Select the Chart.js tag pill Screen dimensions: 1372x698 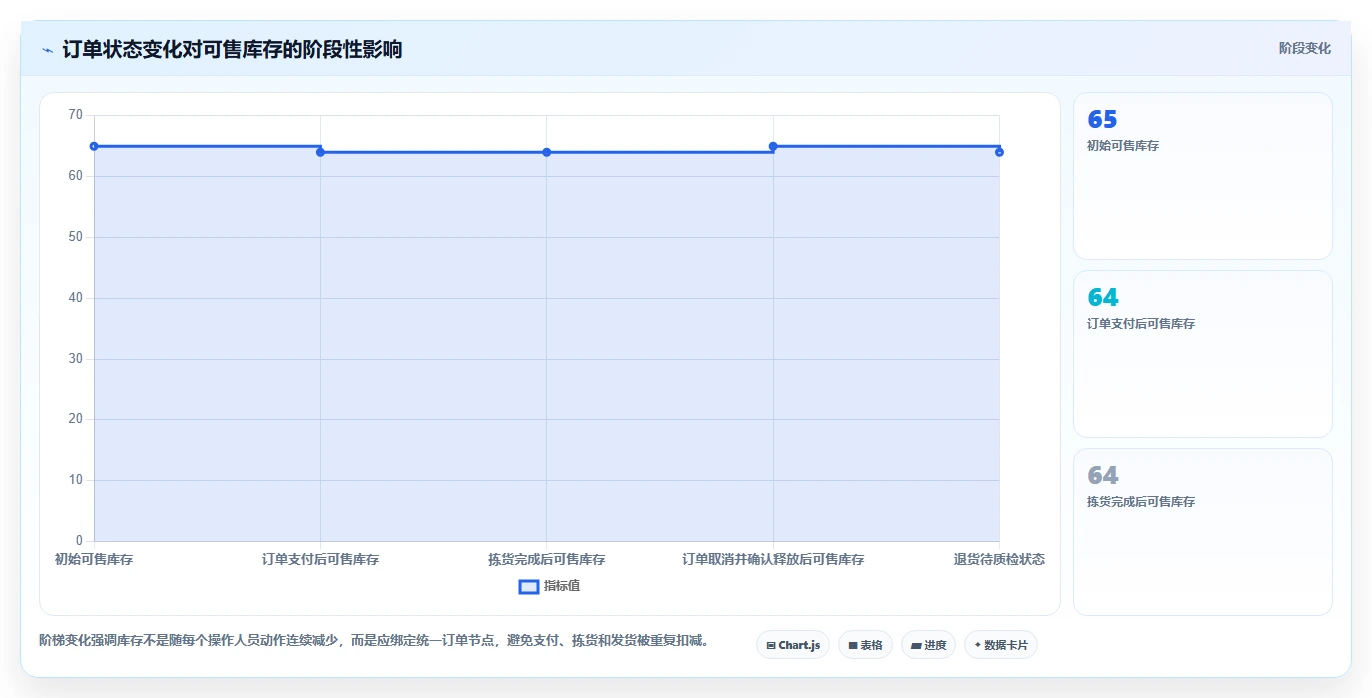(793, 645)
